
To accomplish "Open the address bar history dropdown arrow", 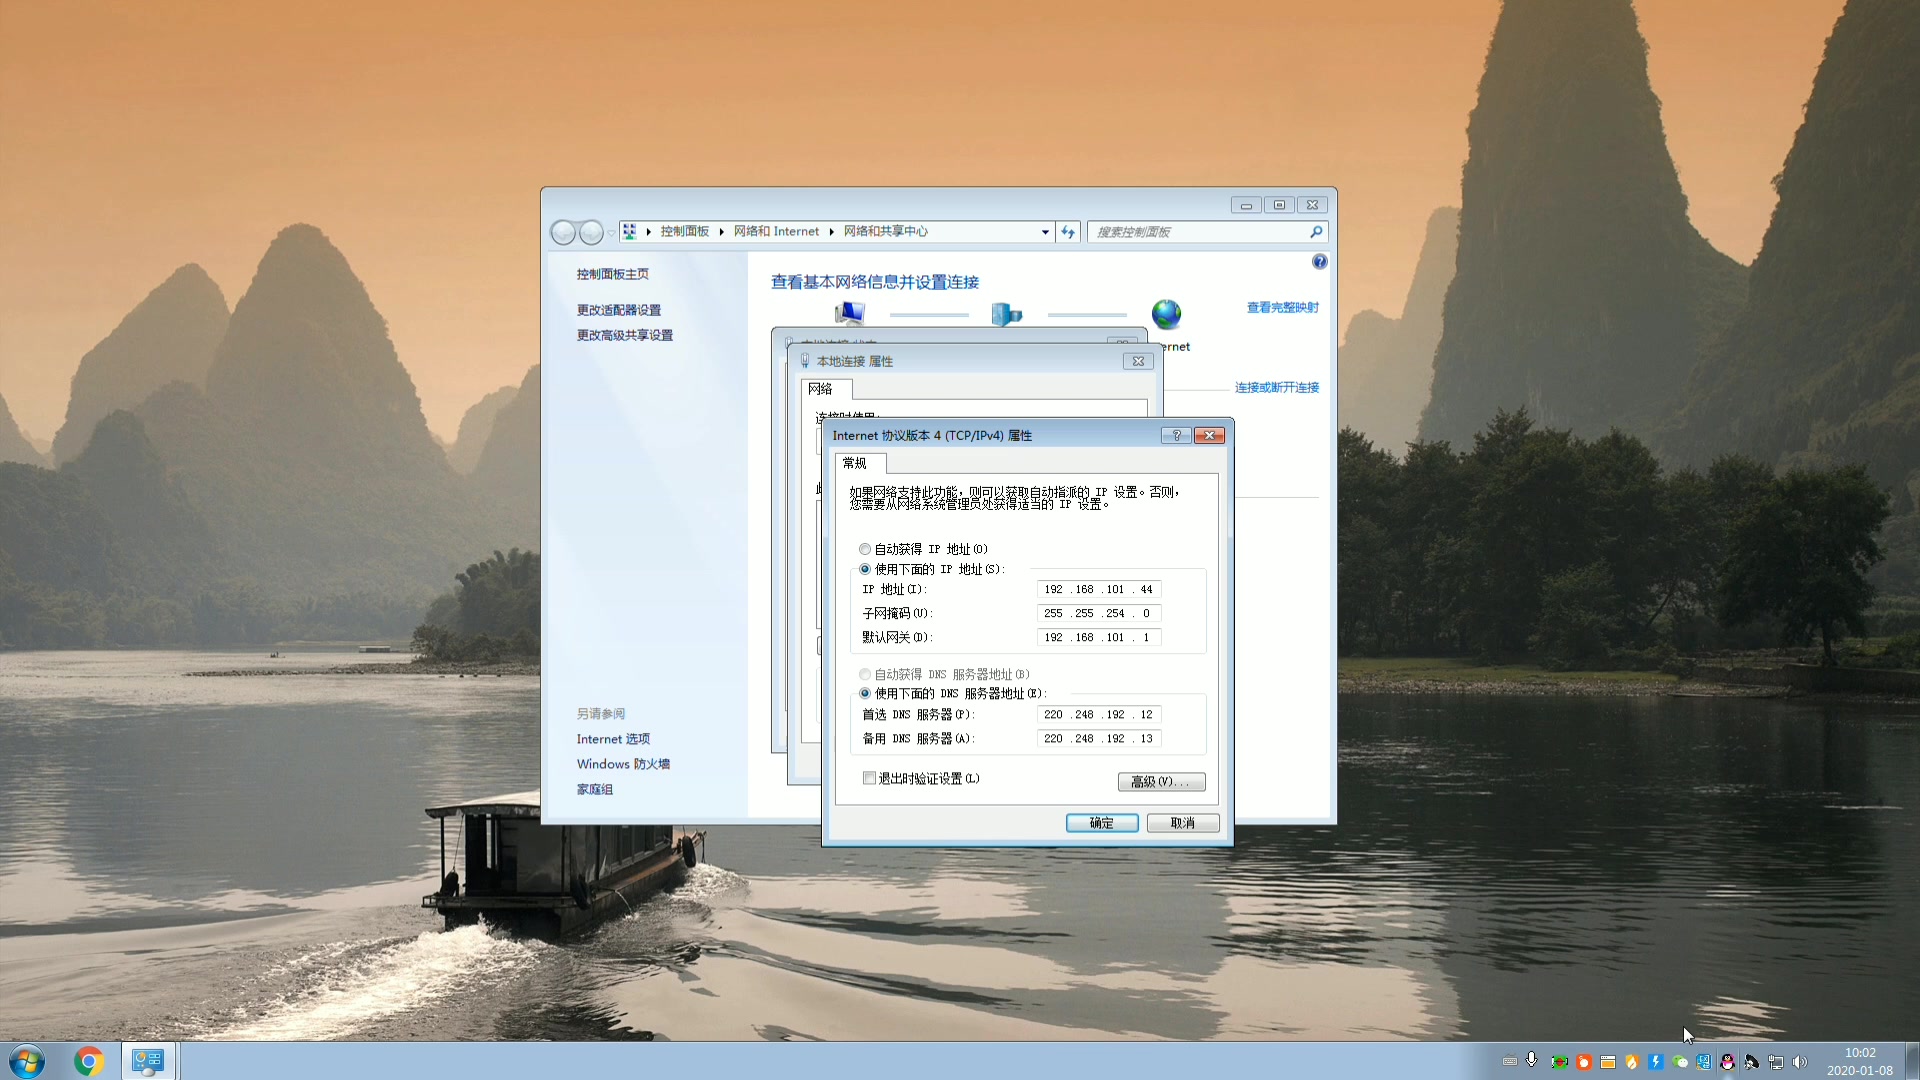I will pos(1045,232).
